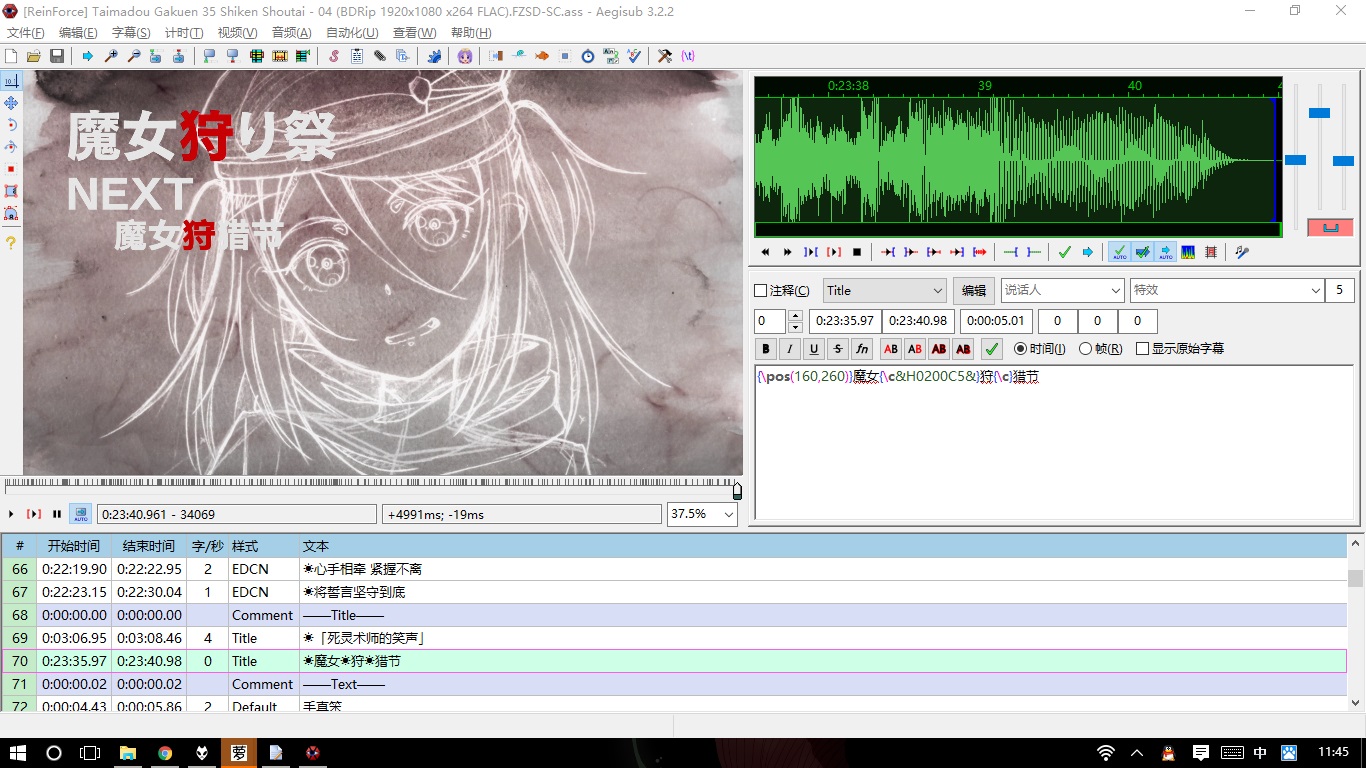Enable 显示原始字幕 checkbox
This screenshot has width=1366, height=768.
tap(1143, 349)
